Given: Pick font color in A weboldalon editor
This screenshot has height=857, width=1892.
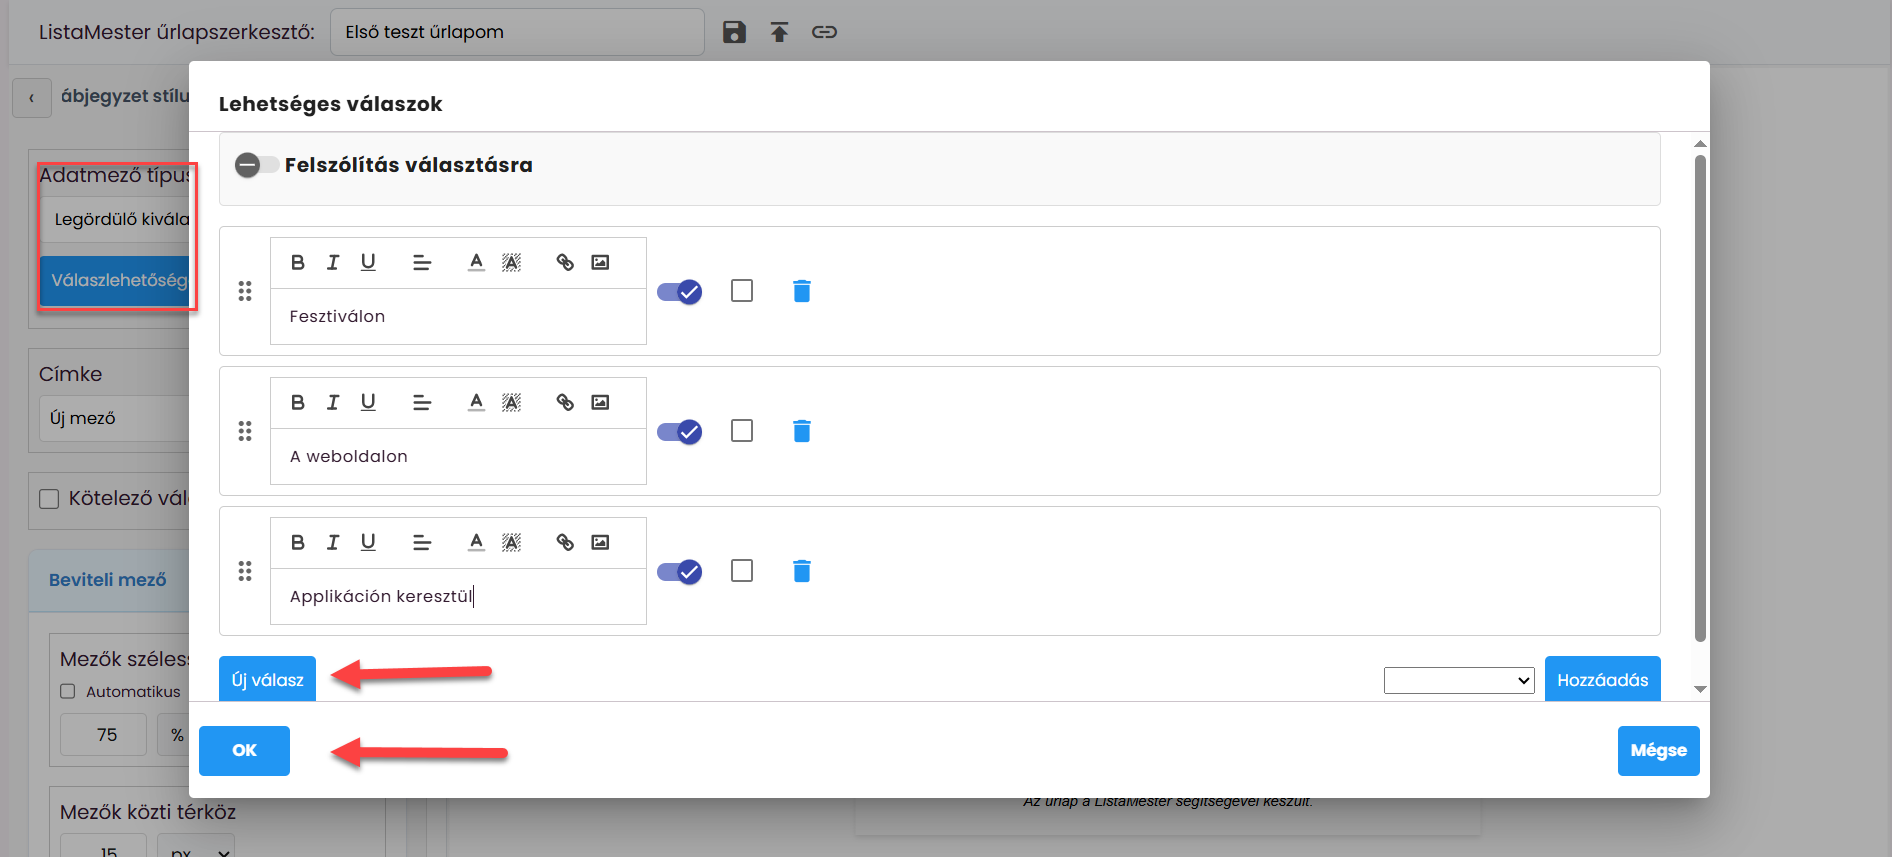Looking at the screenshot, I should tap(476, 402).
